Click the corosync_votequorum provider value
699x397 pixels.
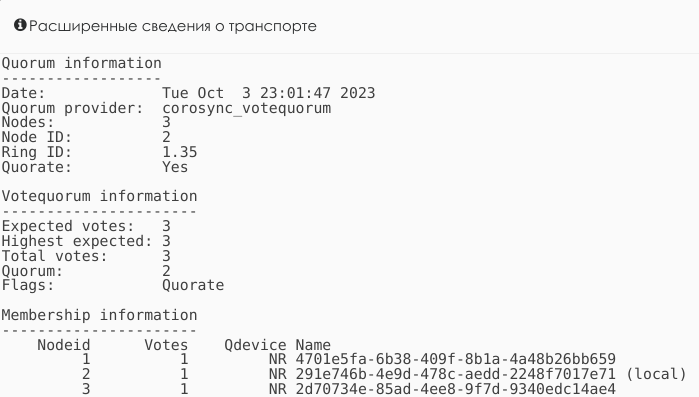pos(247,108)
